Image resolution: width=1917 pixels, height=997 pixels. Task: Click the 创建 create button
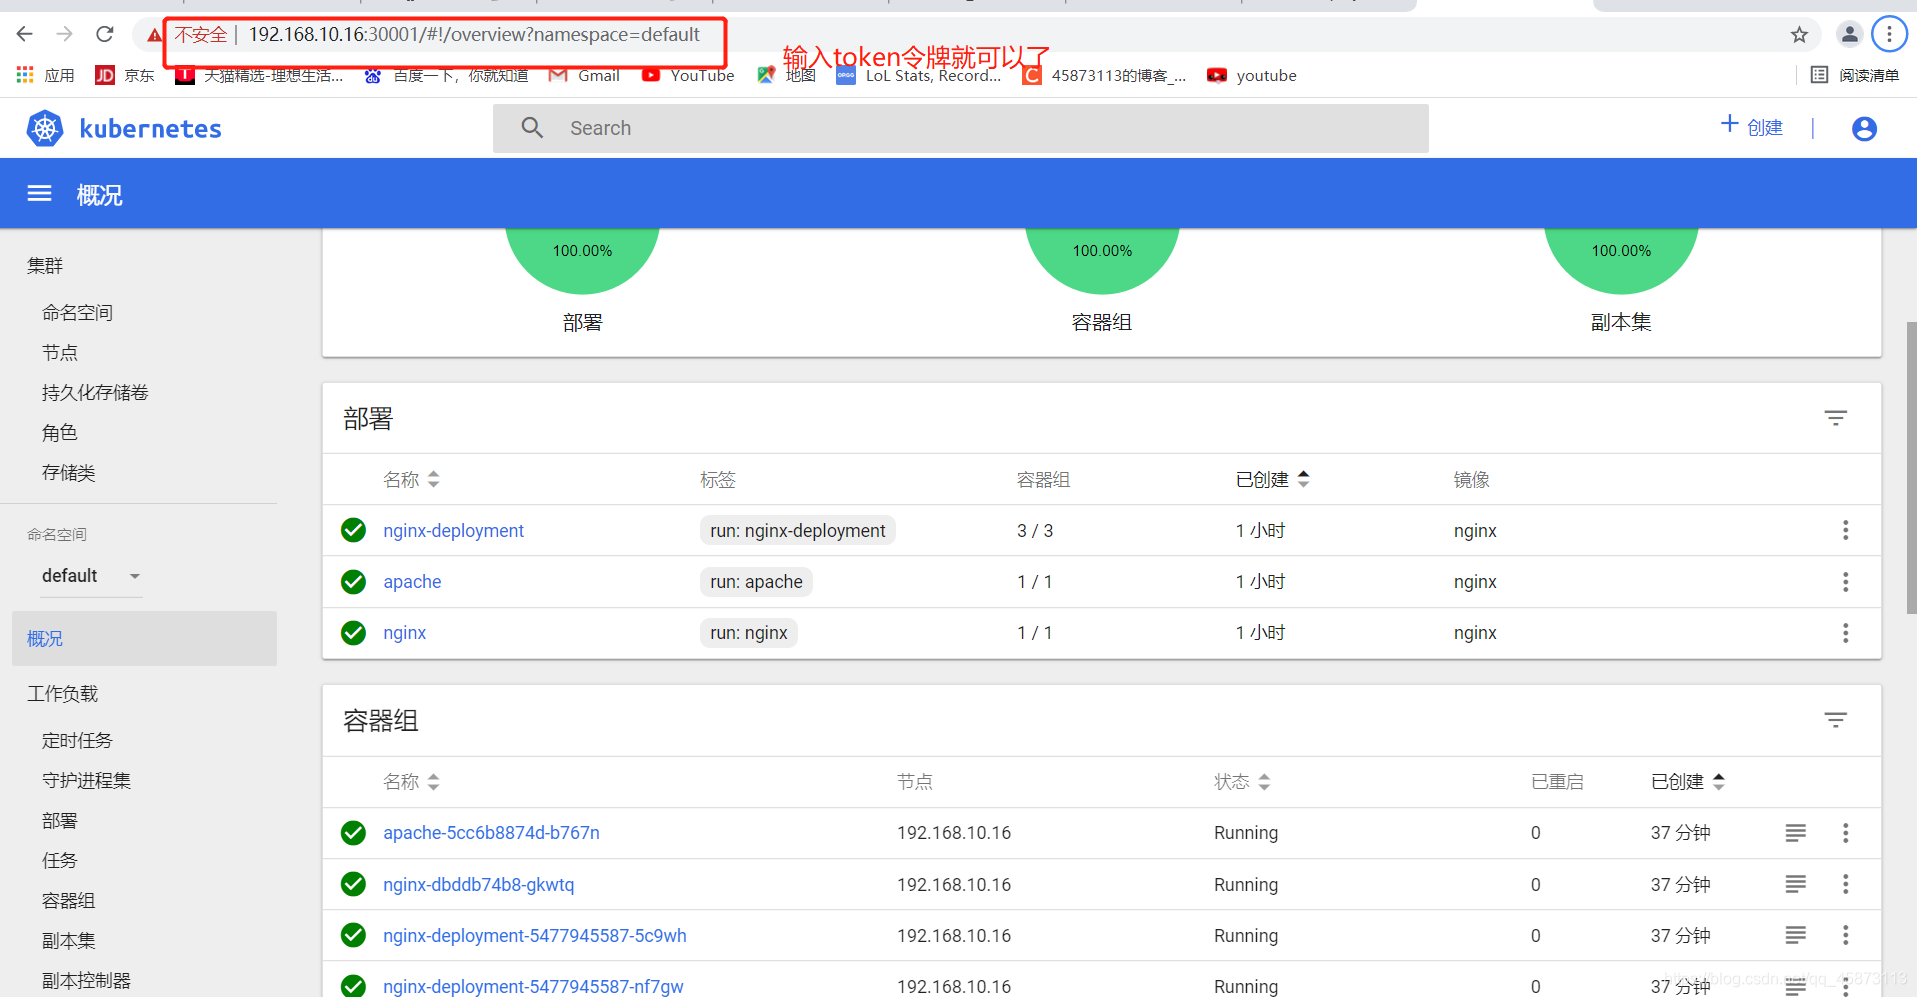pyautogui.click(x=1751, y=127)
